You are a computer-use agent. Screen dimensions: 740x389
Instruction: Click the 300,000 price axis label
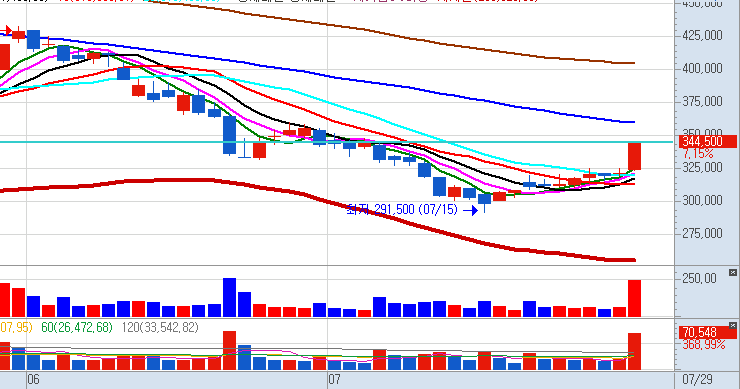pyautogui.click(x=702, y=200)
